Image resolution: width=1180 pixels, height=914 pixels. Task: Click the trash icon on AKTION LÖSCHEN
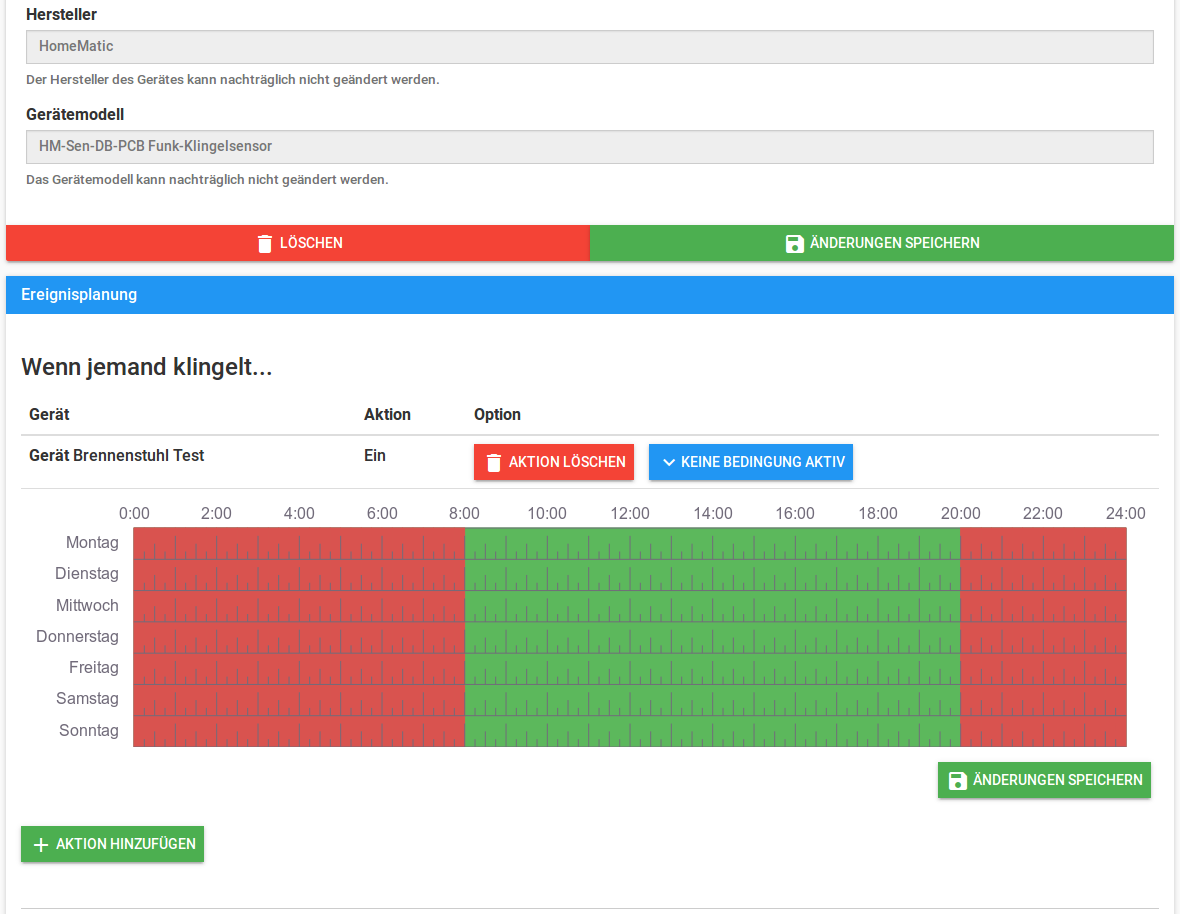pos(493,462)
